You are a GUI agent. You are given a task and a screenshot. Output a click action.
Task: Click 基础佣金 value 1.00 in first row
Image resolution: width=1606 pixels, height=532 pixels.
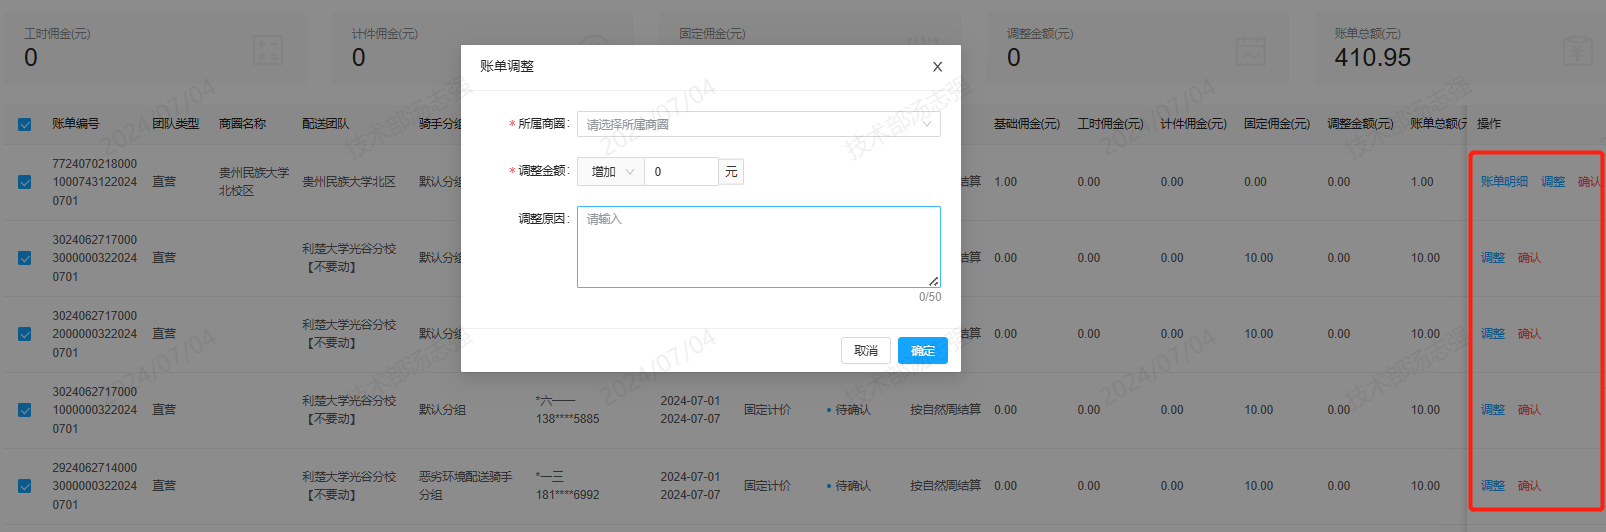click(1005, 182)
